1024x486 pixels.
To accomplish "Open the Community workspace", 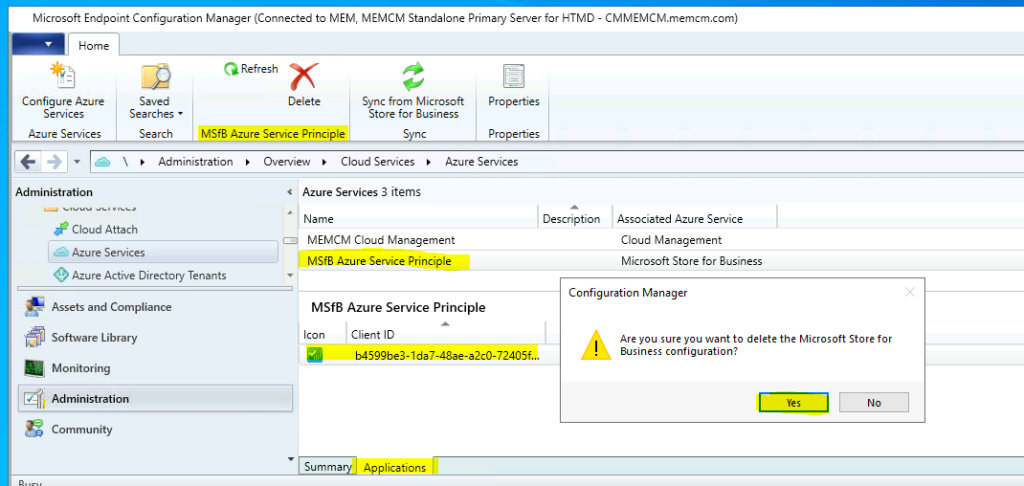I will [x=155, y=429].
